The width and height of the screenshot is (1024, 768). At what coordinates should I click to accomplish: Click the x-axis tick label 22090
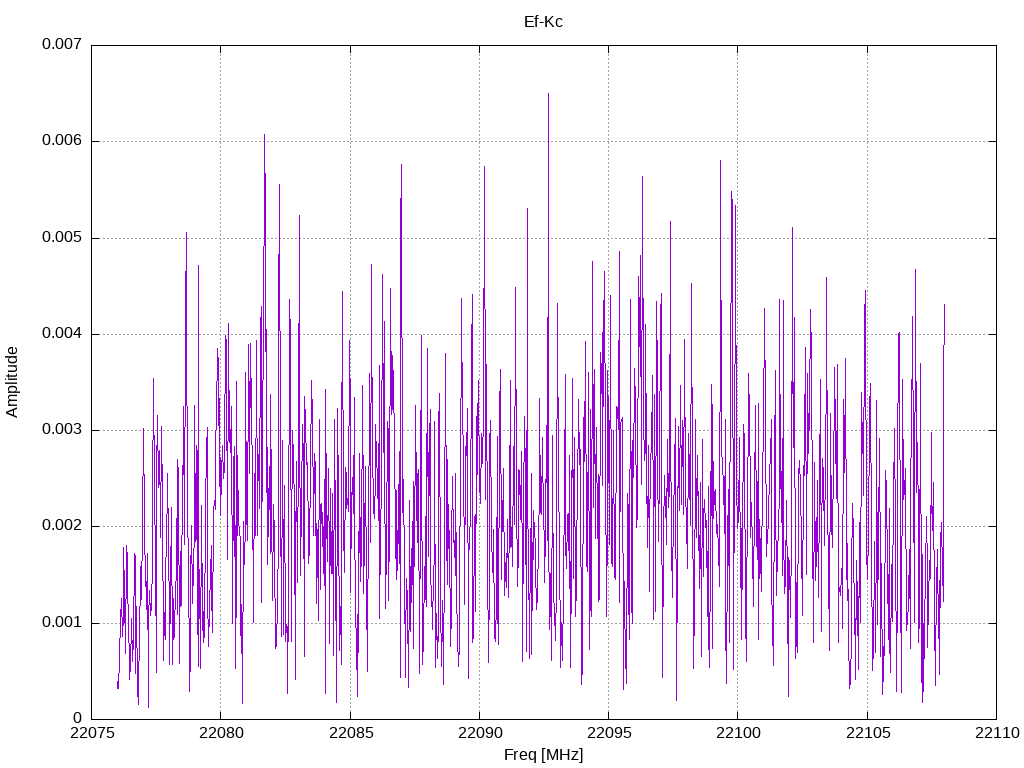point(479,733)
